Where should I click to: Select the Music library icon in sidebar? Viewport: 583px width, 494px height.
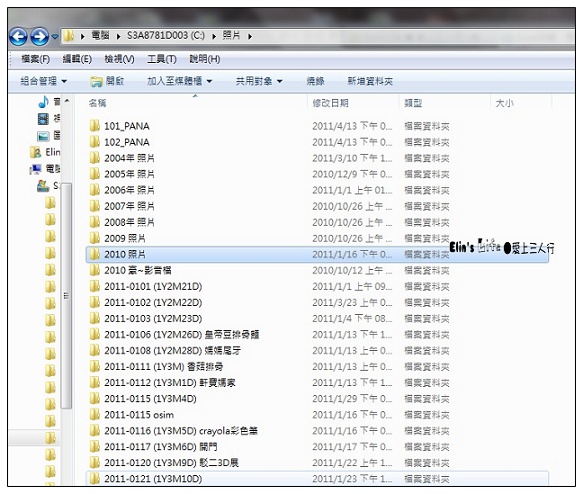pos(44,101)
